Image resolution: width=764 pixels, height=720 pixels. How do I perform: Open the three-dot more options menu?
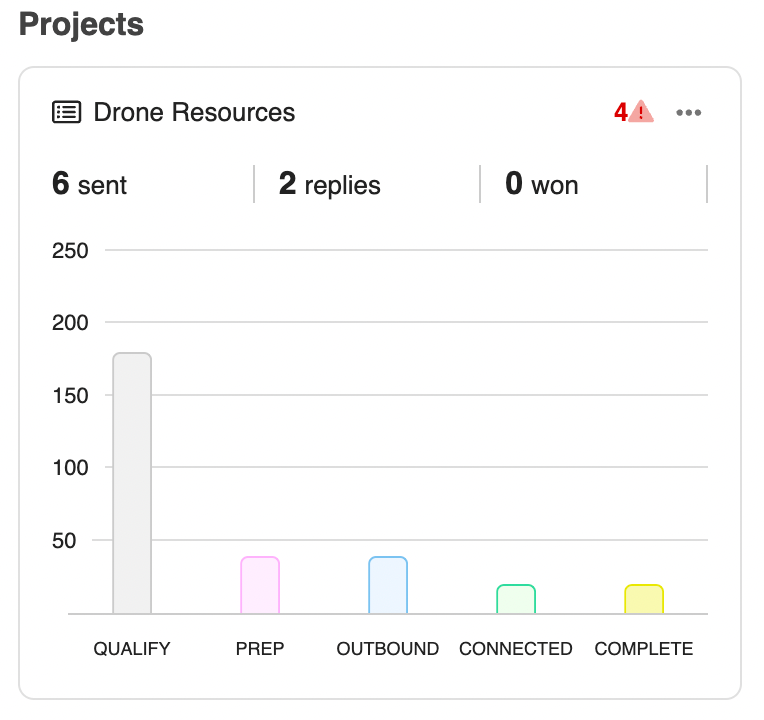click(x=688, y=113)
